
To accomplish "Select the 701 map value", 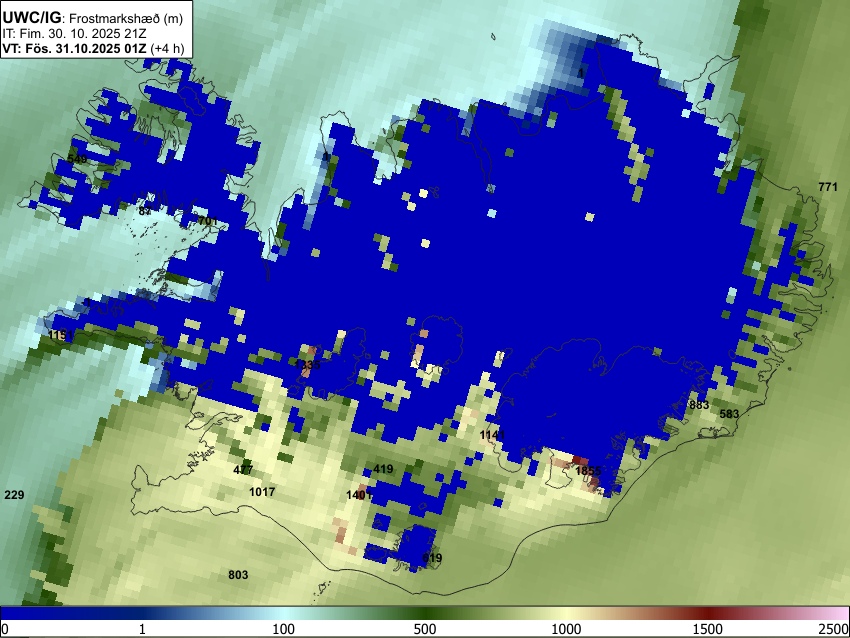I will 208,221.
